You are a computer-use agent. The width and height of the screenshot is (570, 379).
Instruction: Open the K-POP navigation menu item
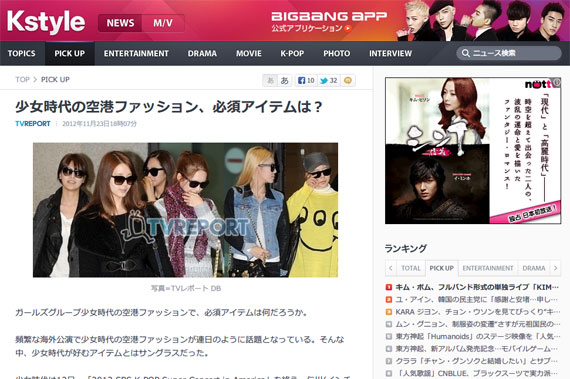[x=292, y=53]
